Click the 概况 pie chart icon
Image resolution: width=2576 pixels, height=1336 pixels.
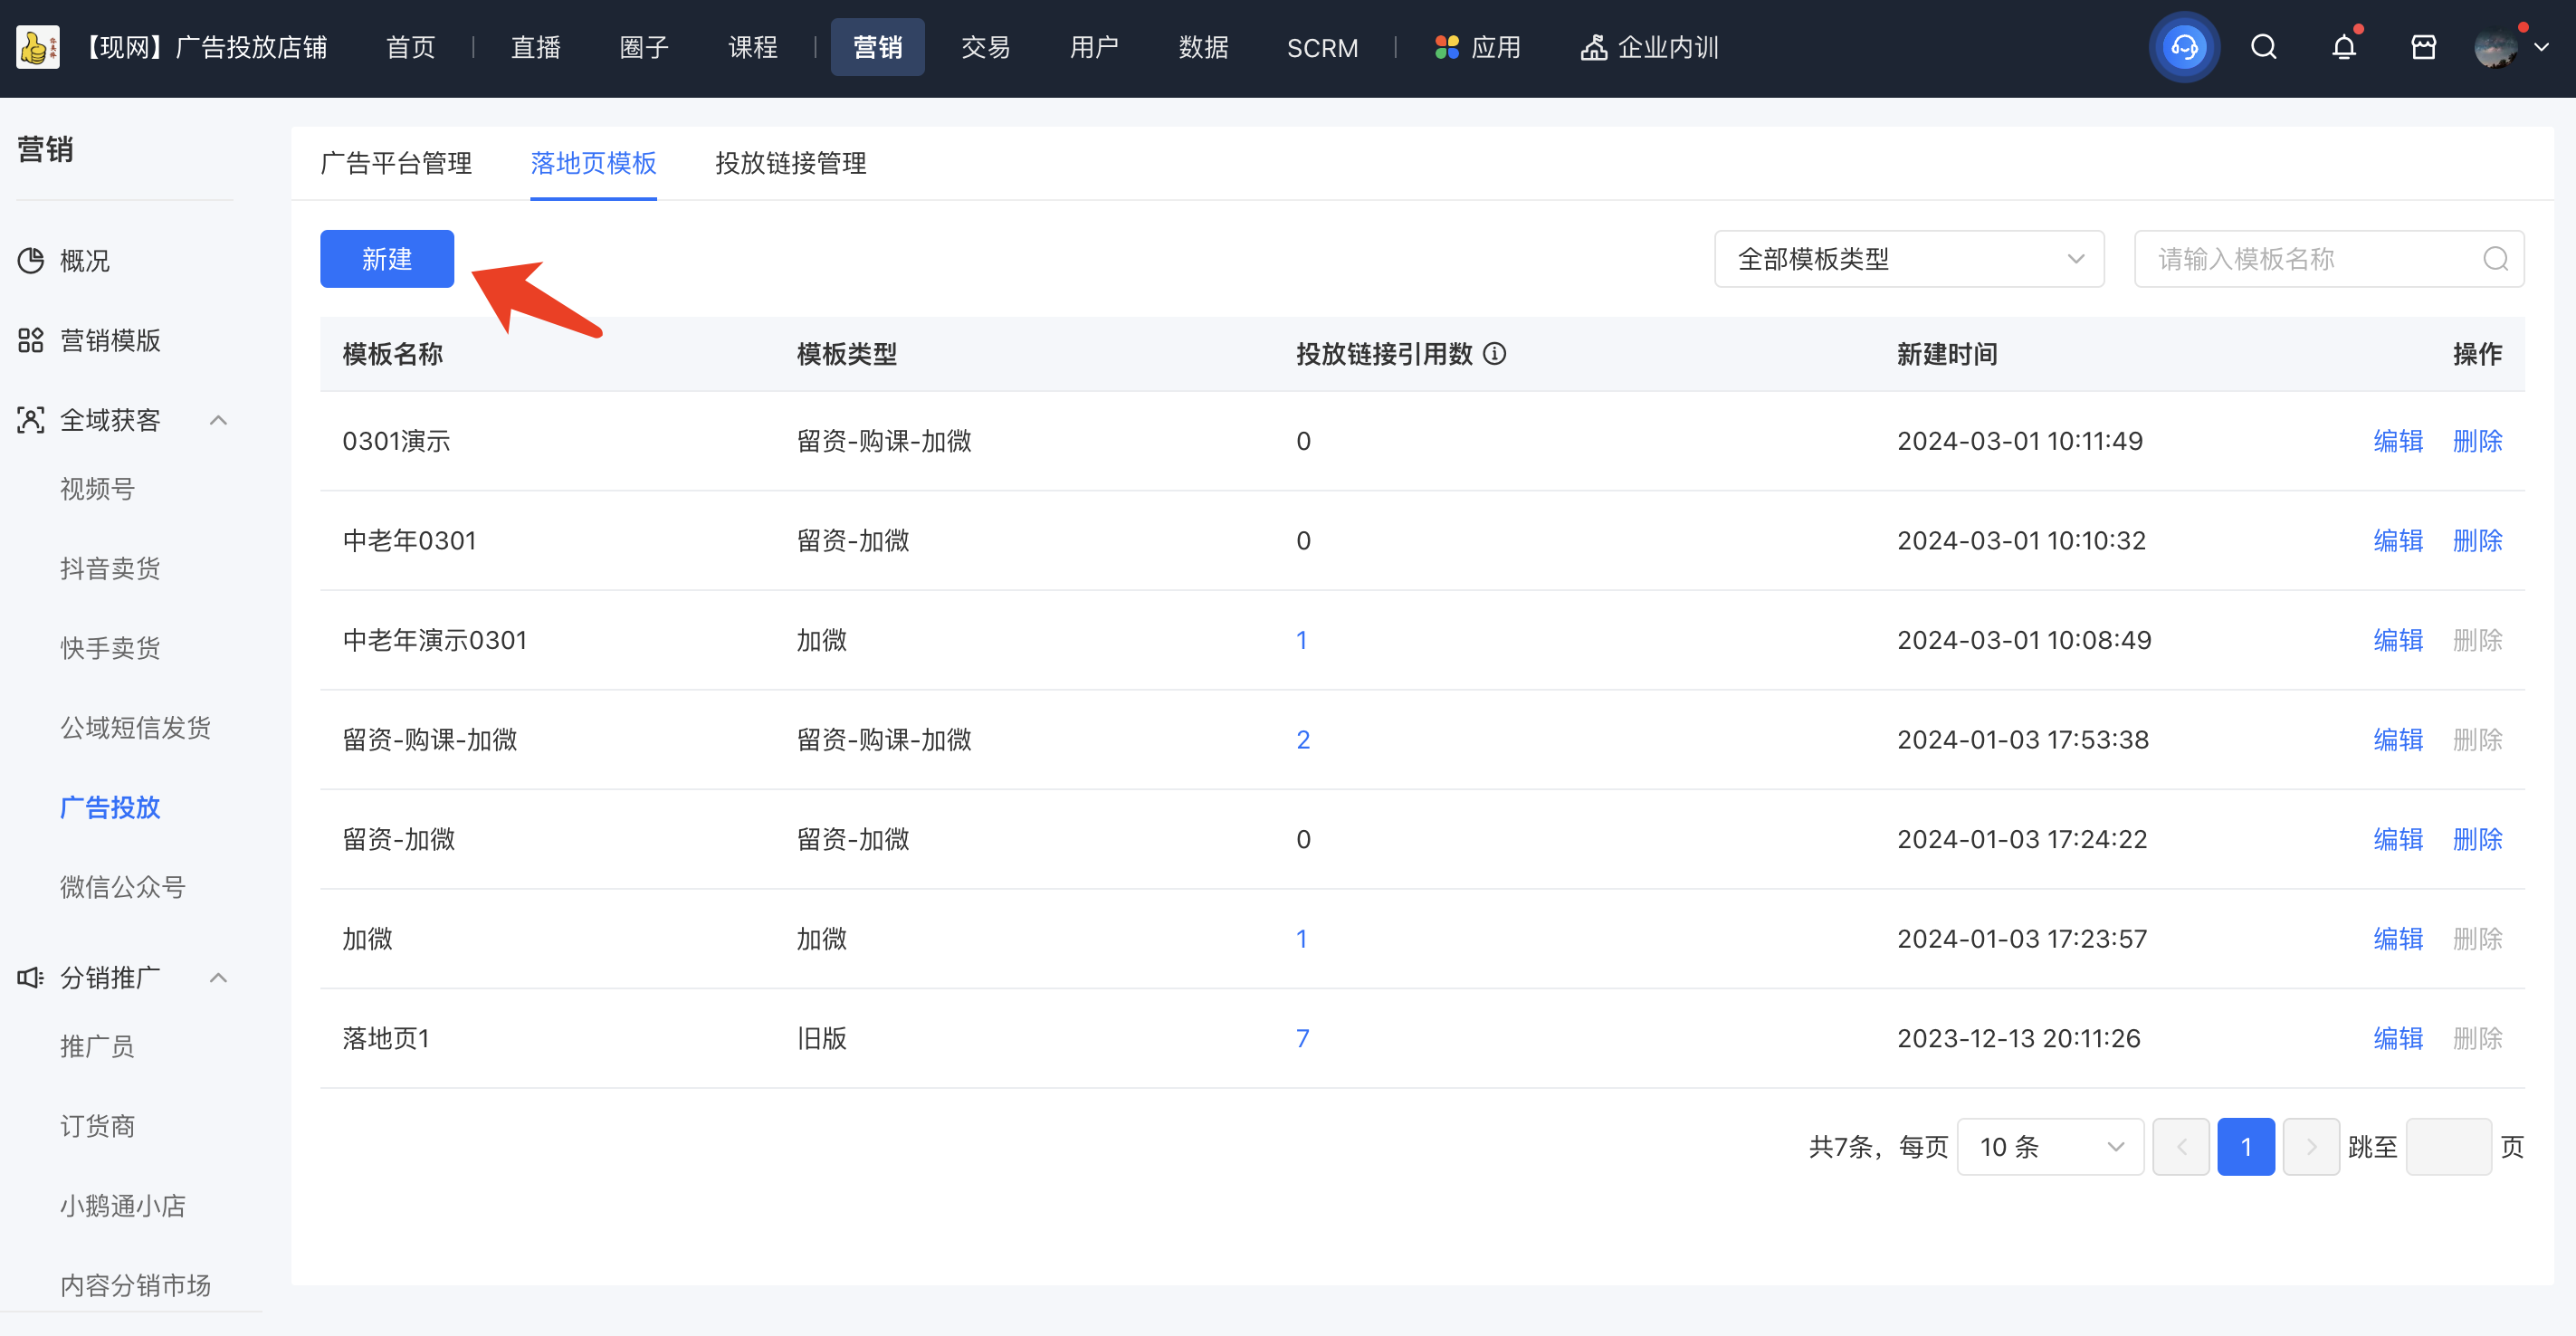31,261
